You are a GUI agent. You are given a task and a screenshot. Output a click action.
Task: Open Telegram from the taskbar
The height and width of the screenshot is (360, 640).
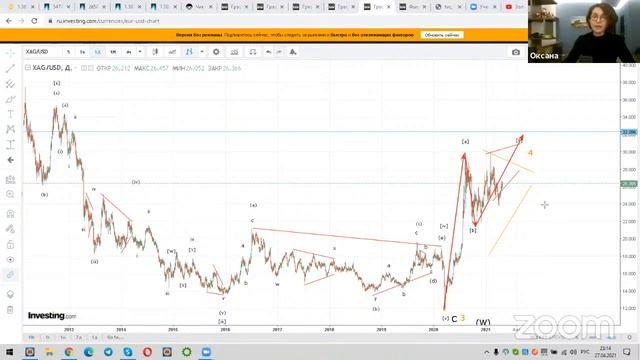click(108, 352)
